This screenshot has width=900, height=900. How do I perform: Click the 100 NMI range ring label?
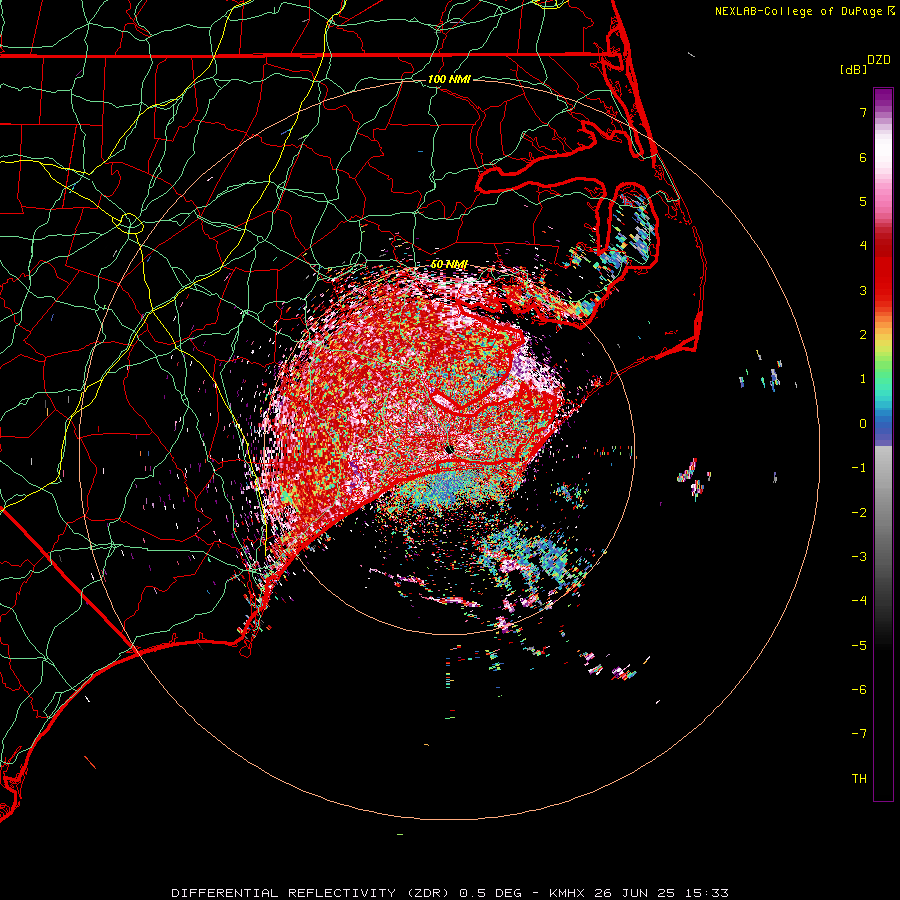[x=449, y=79]
